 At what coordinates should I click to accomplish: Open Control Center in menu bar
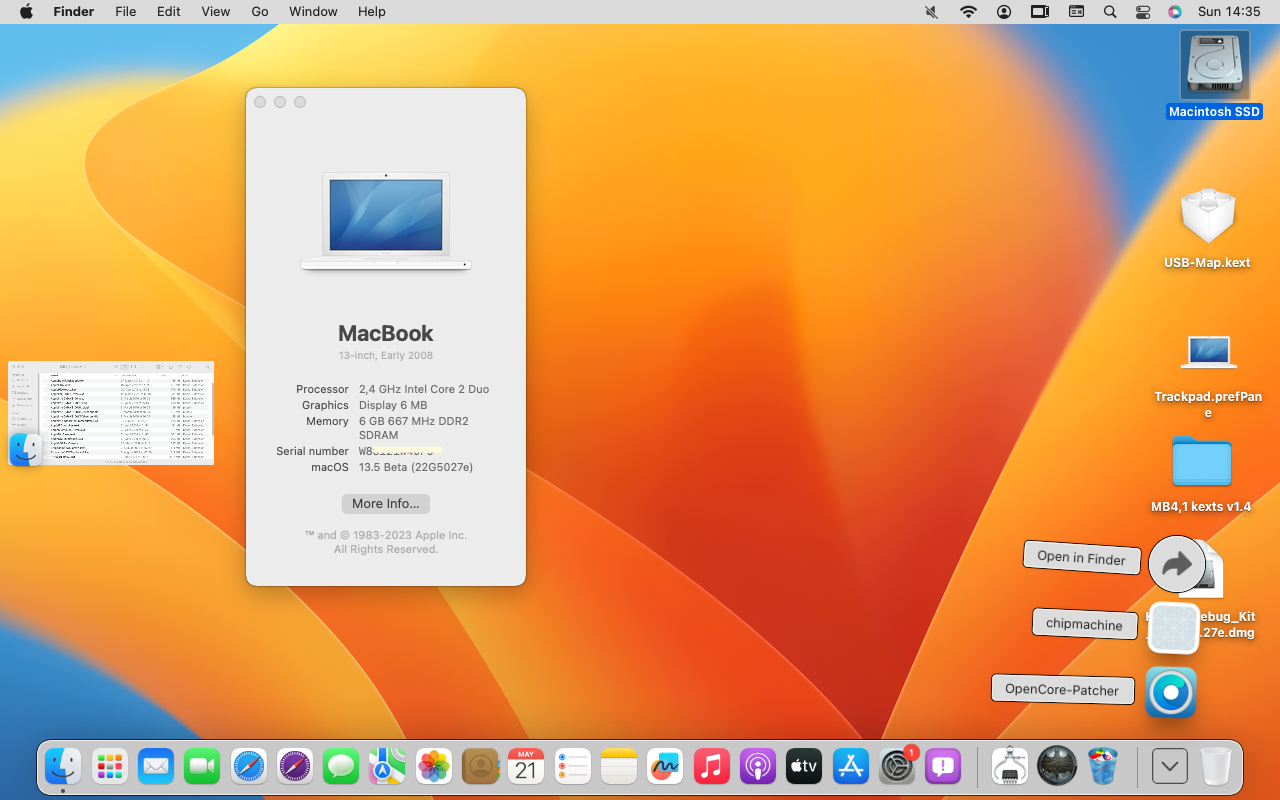(1143, 12)
